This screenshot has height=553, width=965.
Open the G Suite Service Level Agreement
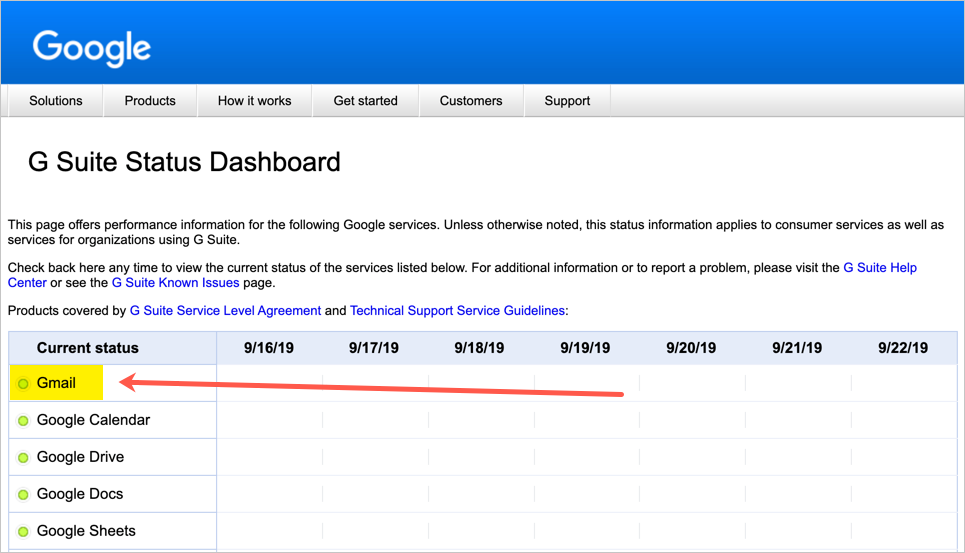point(225,311)
